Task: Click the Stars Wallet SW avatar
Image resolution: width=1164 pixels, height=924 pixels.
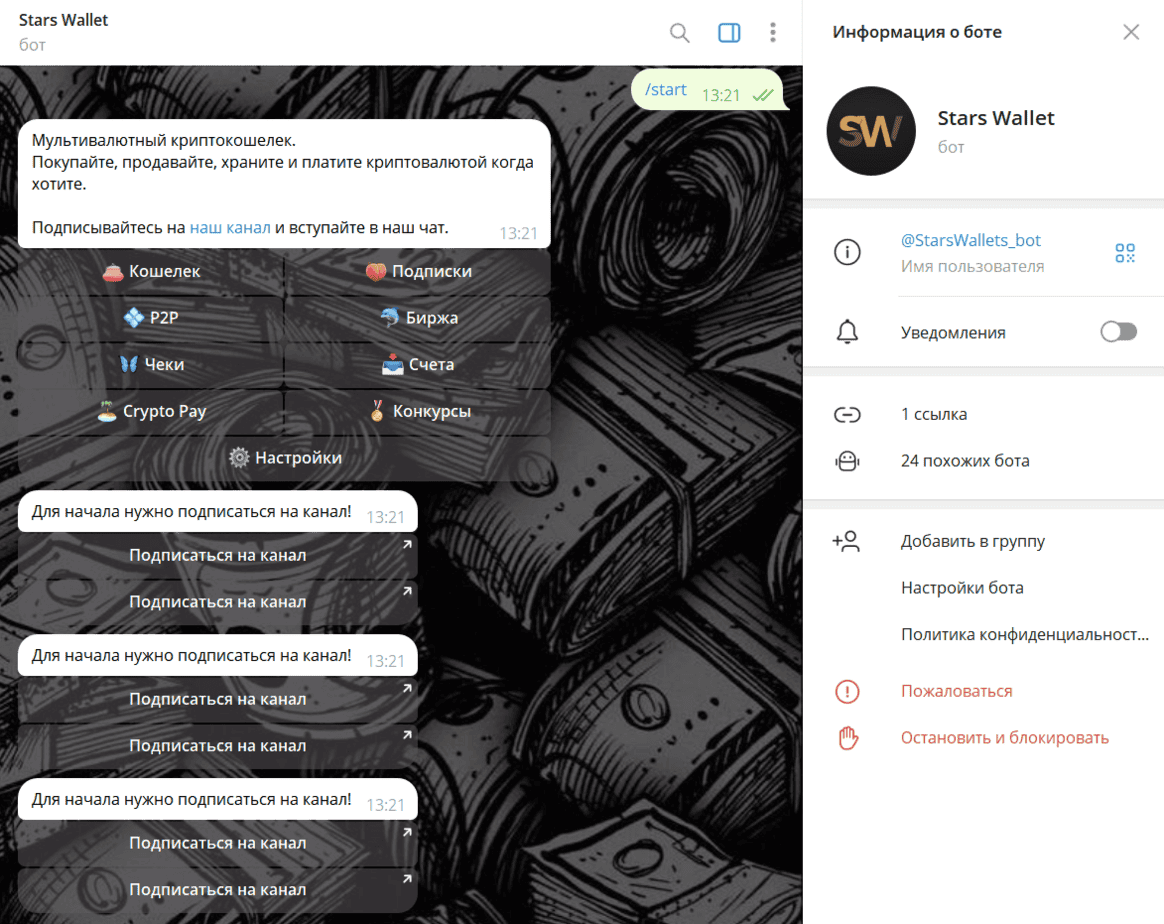Action: pyautogui.click(x=870, y=131)
